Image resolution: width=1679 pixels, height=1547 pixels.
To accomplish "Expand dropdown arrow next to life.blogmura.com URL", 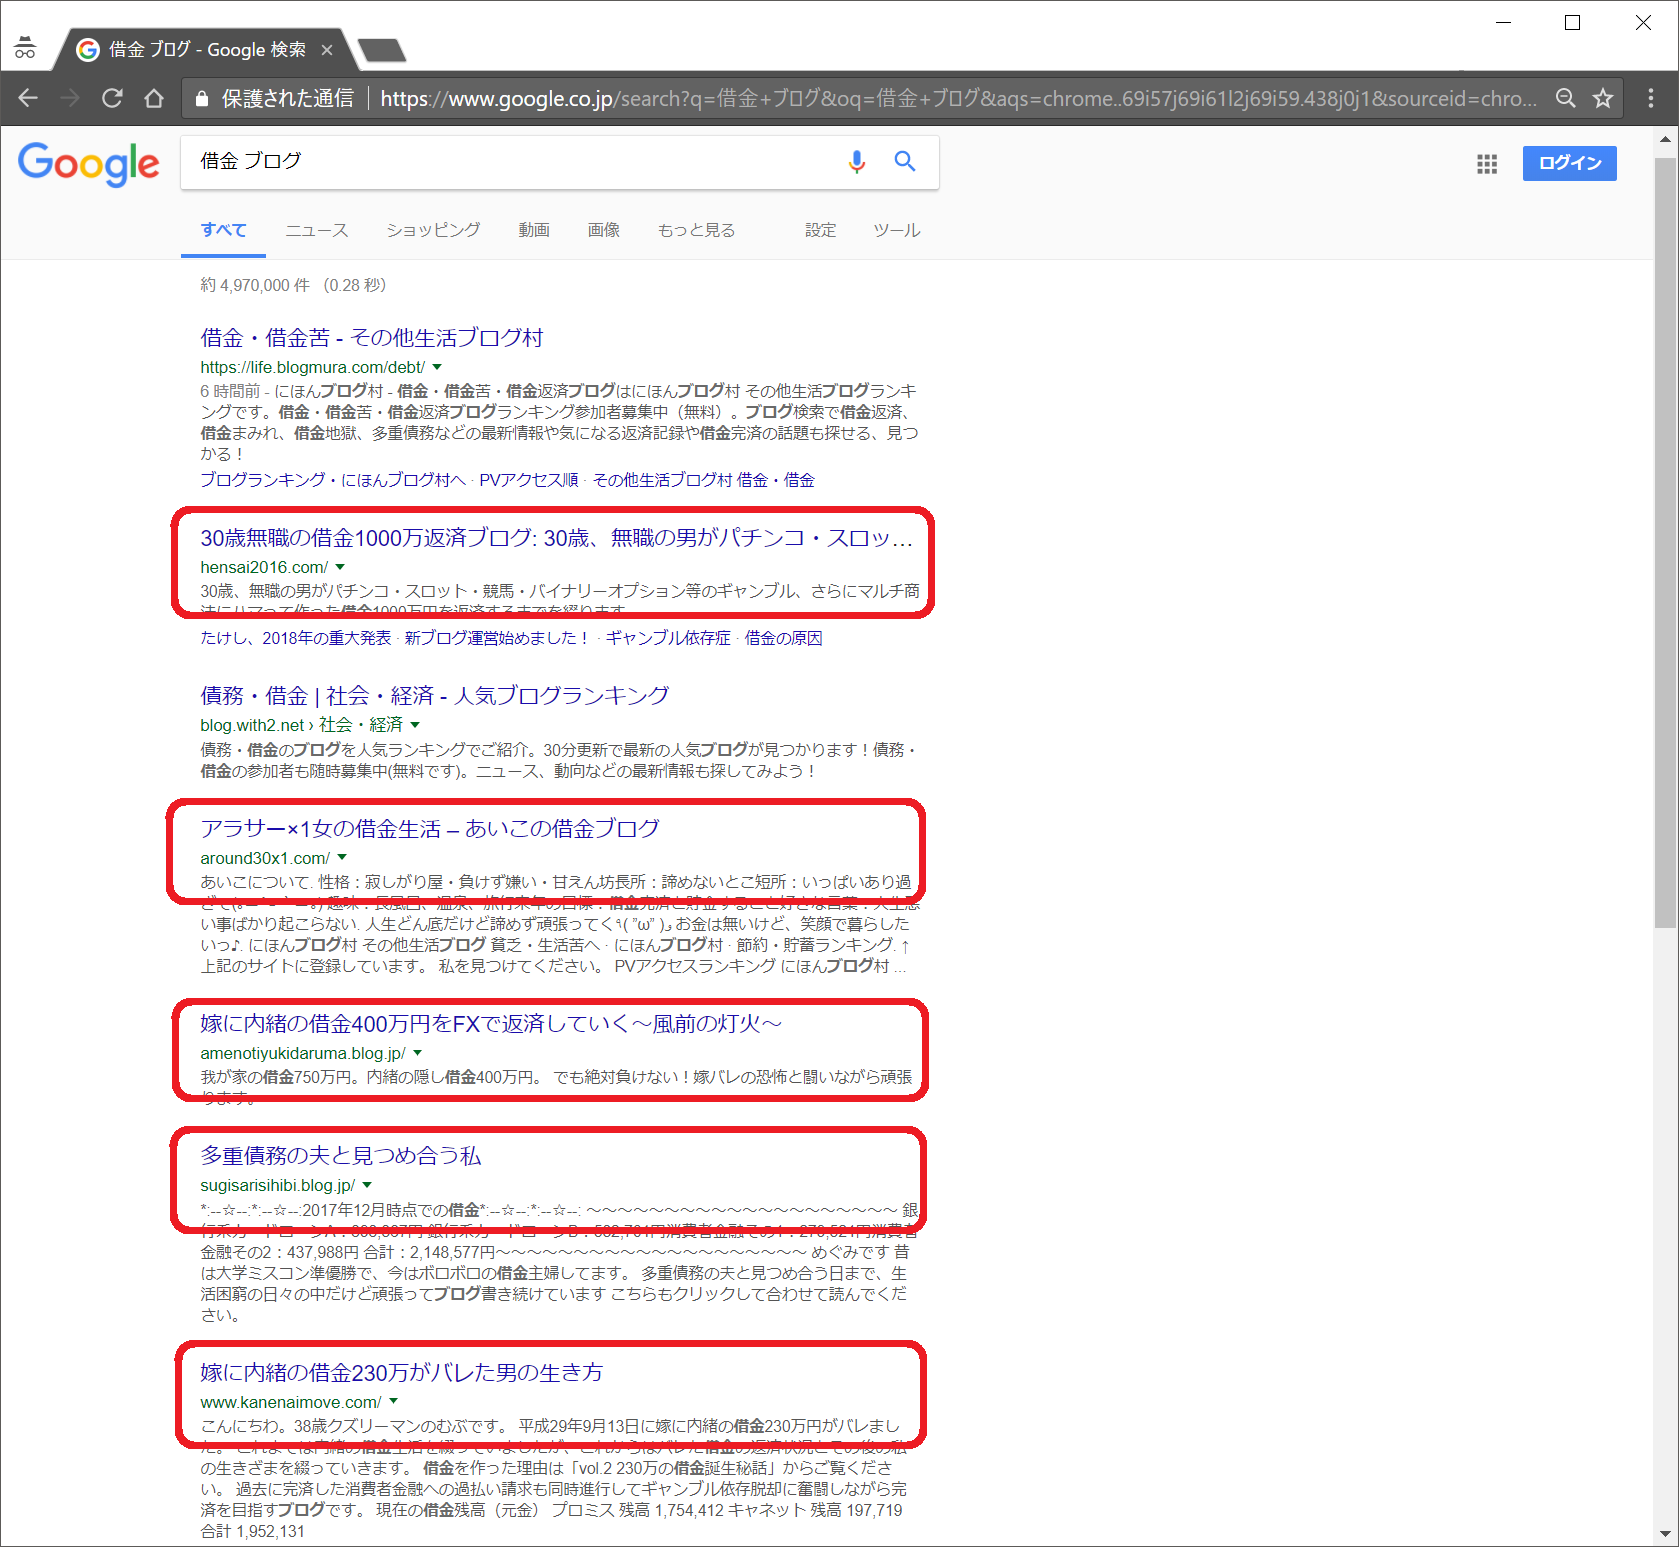I will [x=437, y=368].
